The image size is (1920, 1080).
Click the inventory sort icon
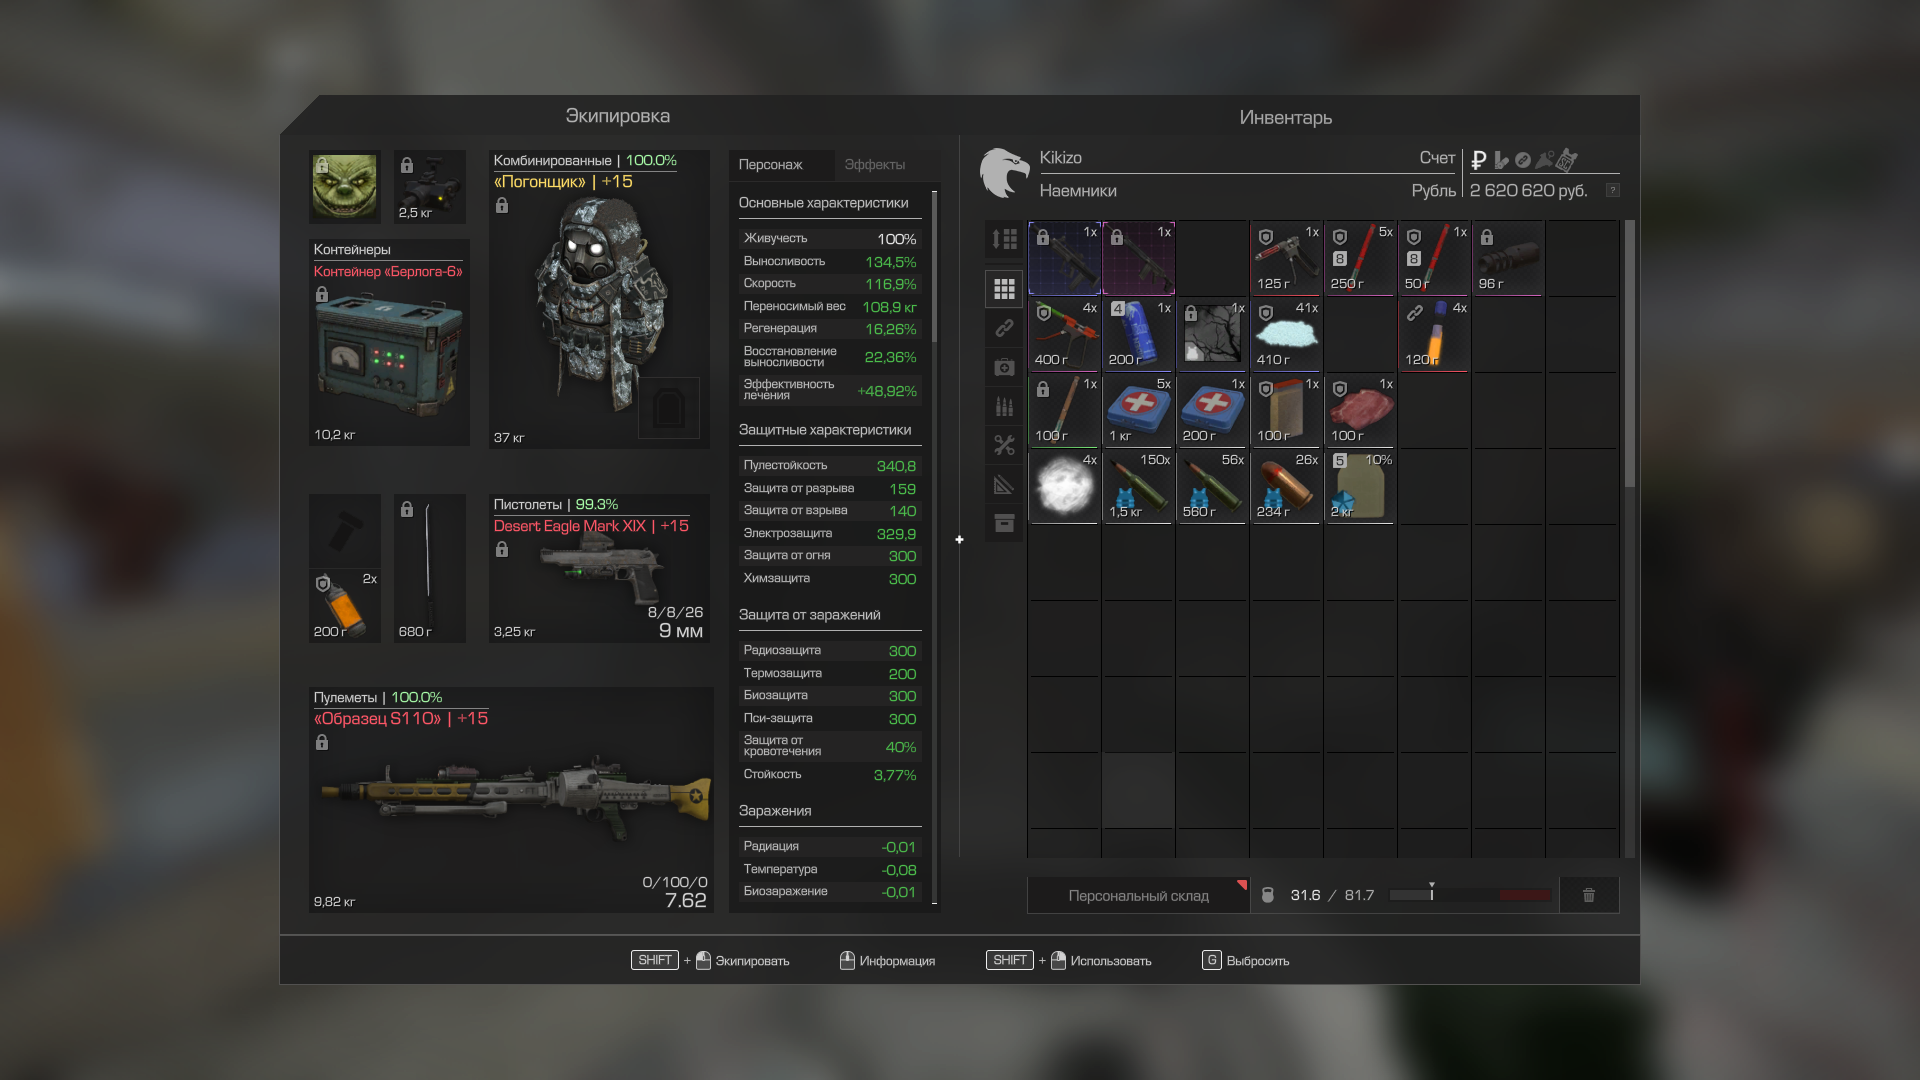1004,239
